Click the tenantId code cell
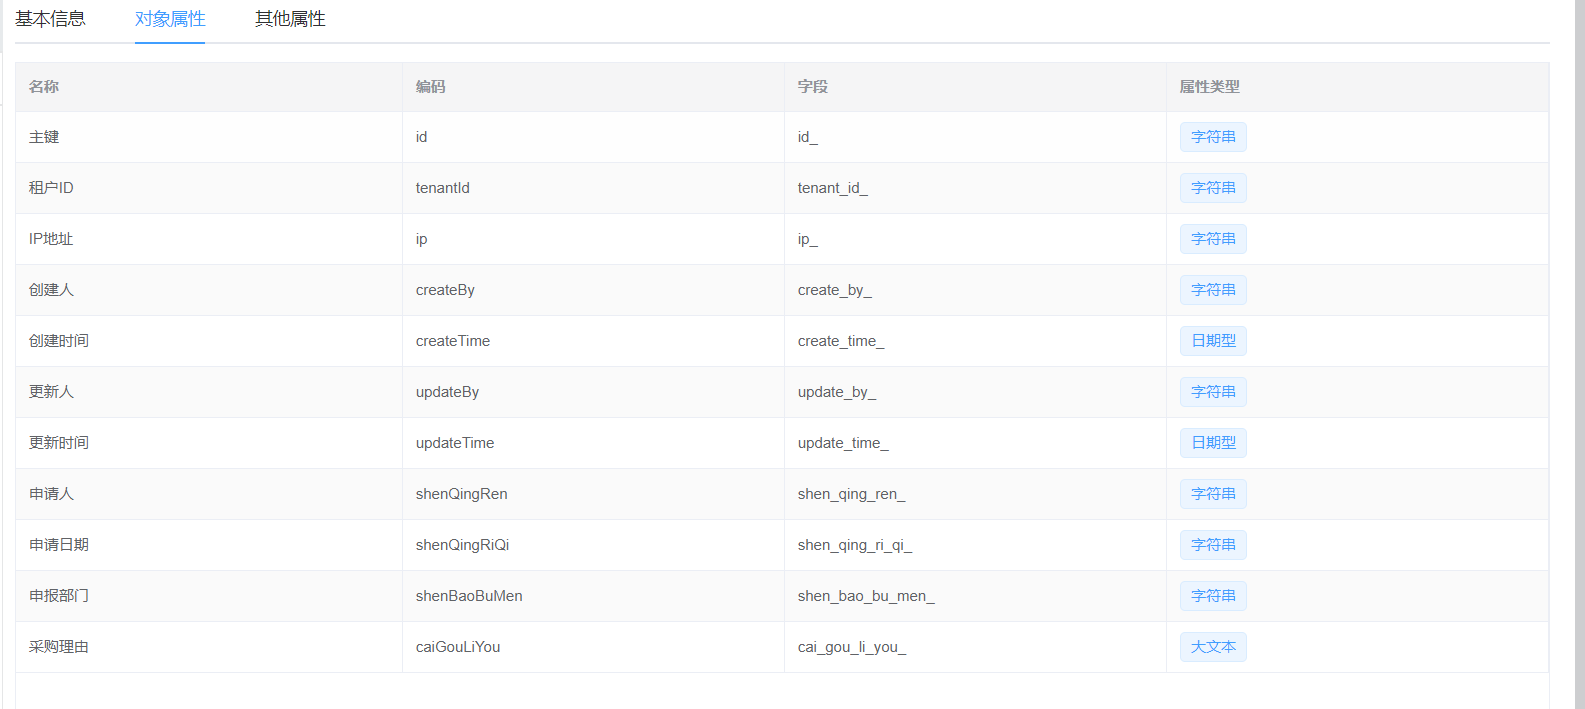This screenshot has height=709, width=1585. pyautogui.click(x=443, y=188)
